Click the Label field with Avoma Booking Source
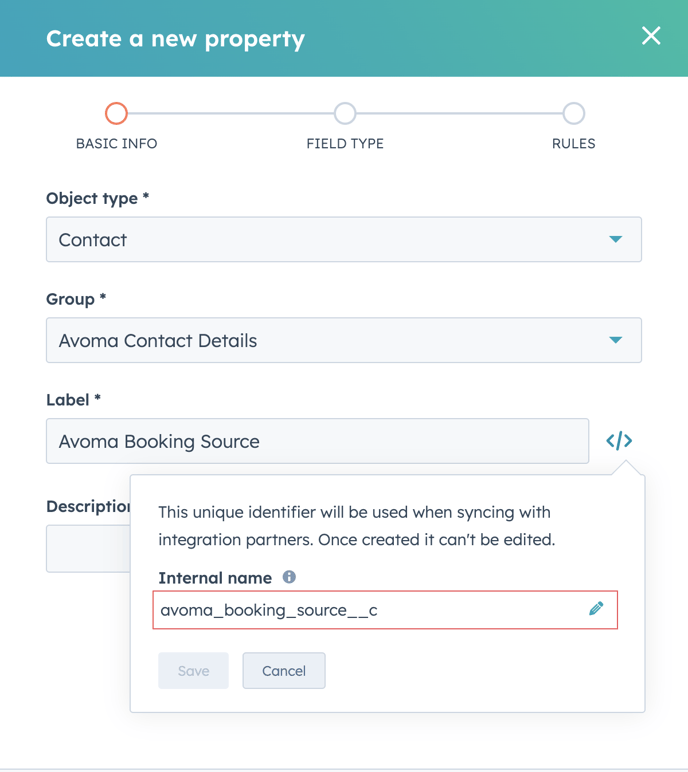Image resolution: width=688 pixels, height=772 pixels. pos(318,441)
